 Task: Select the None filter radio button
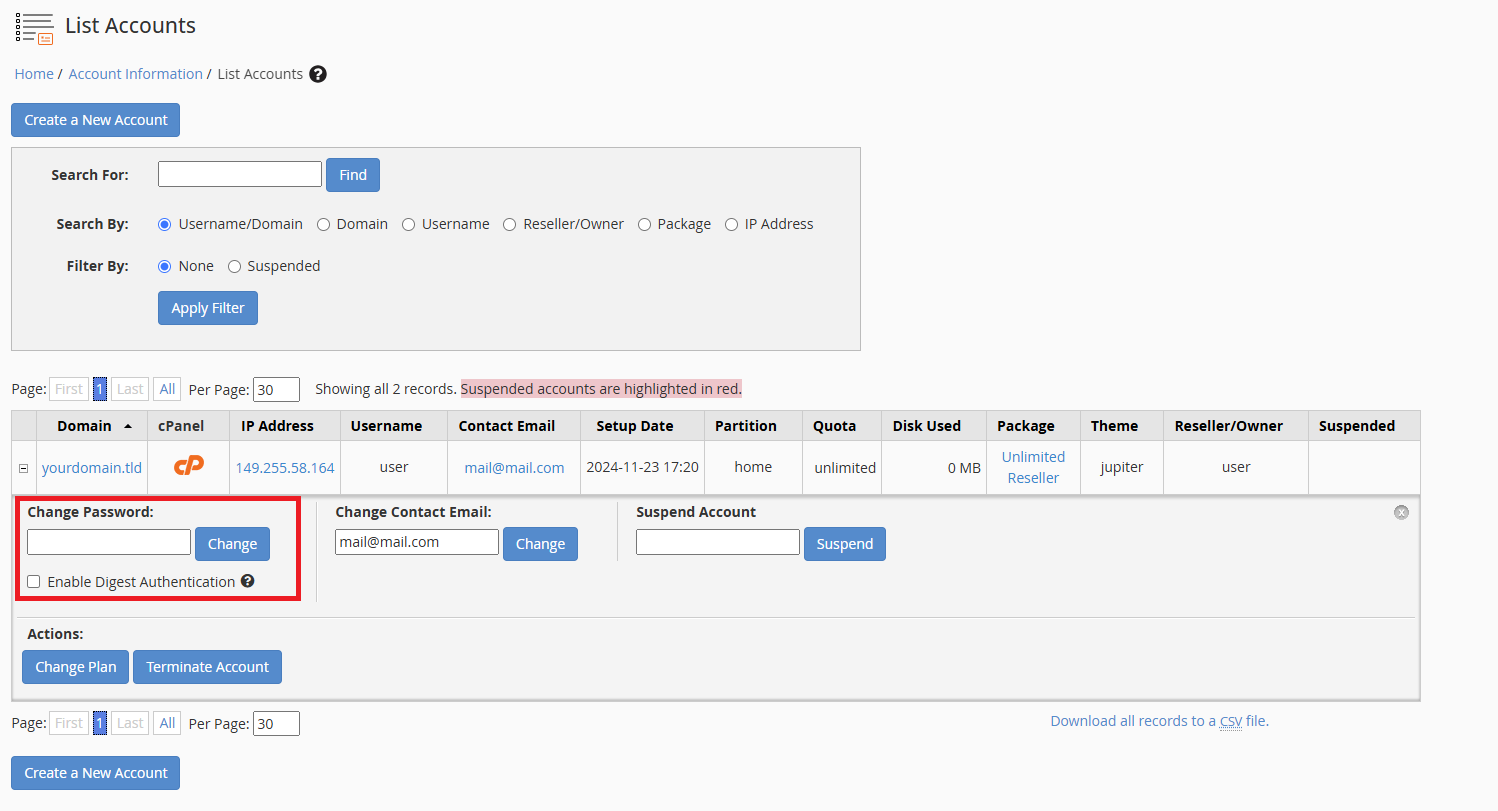tap(165, 266)
